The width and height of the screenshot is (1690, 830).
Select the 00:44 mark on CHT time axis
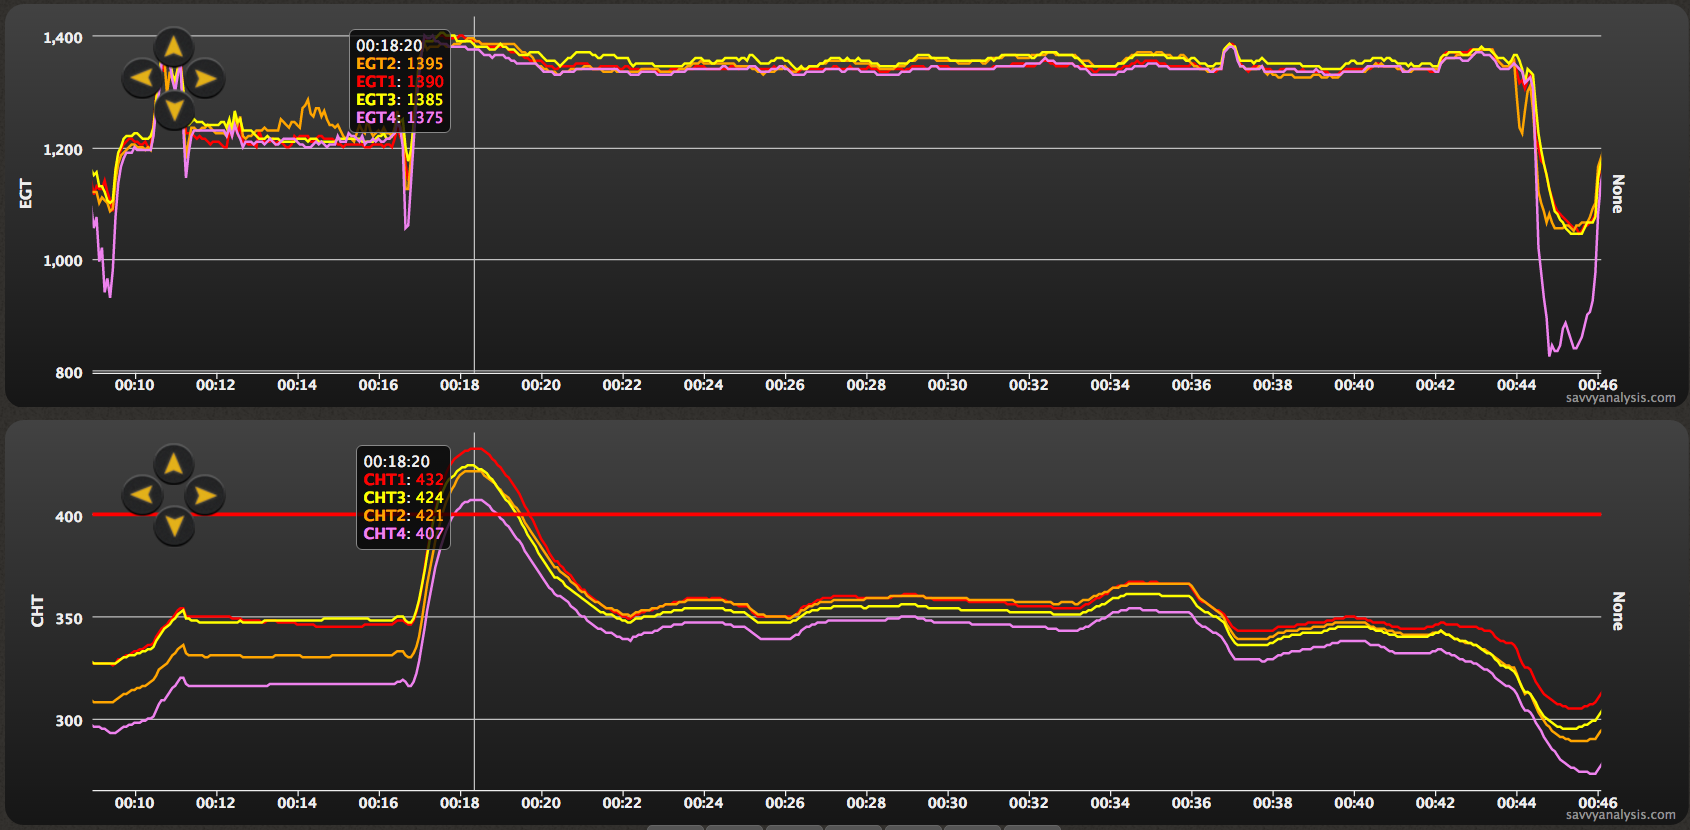point(1515,803)
